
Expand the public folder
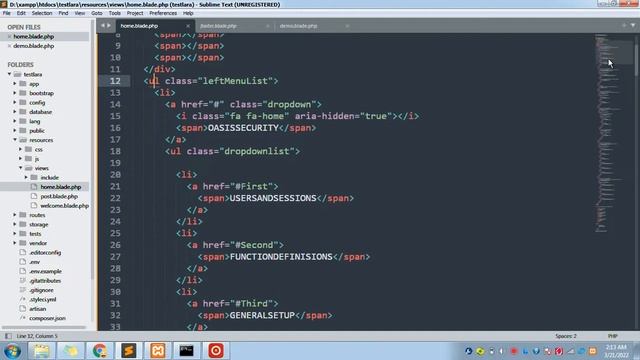tap(15, 131)
